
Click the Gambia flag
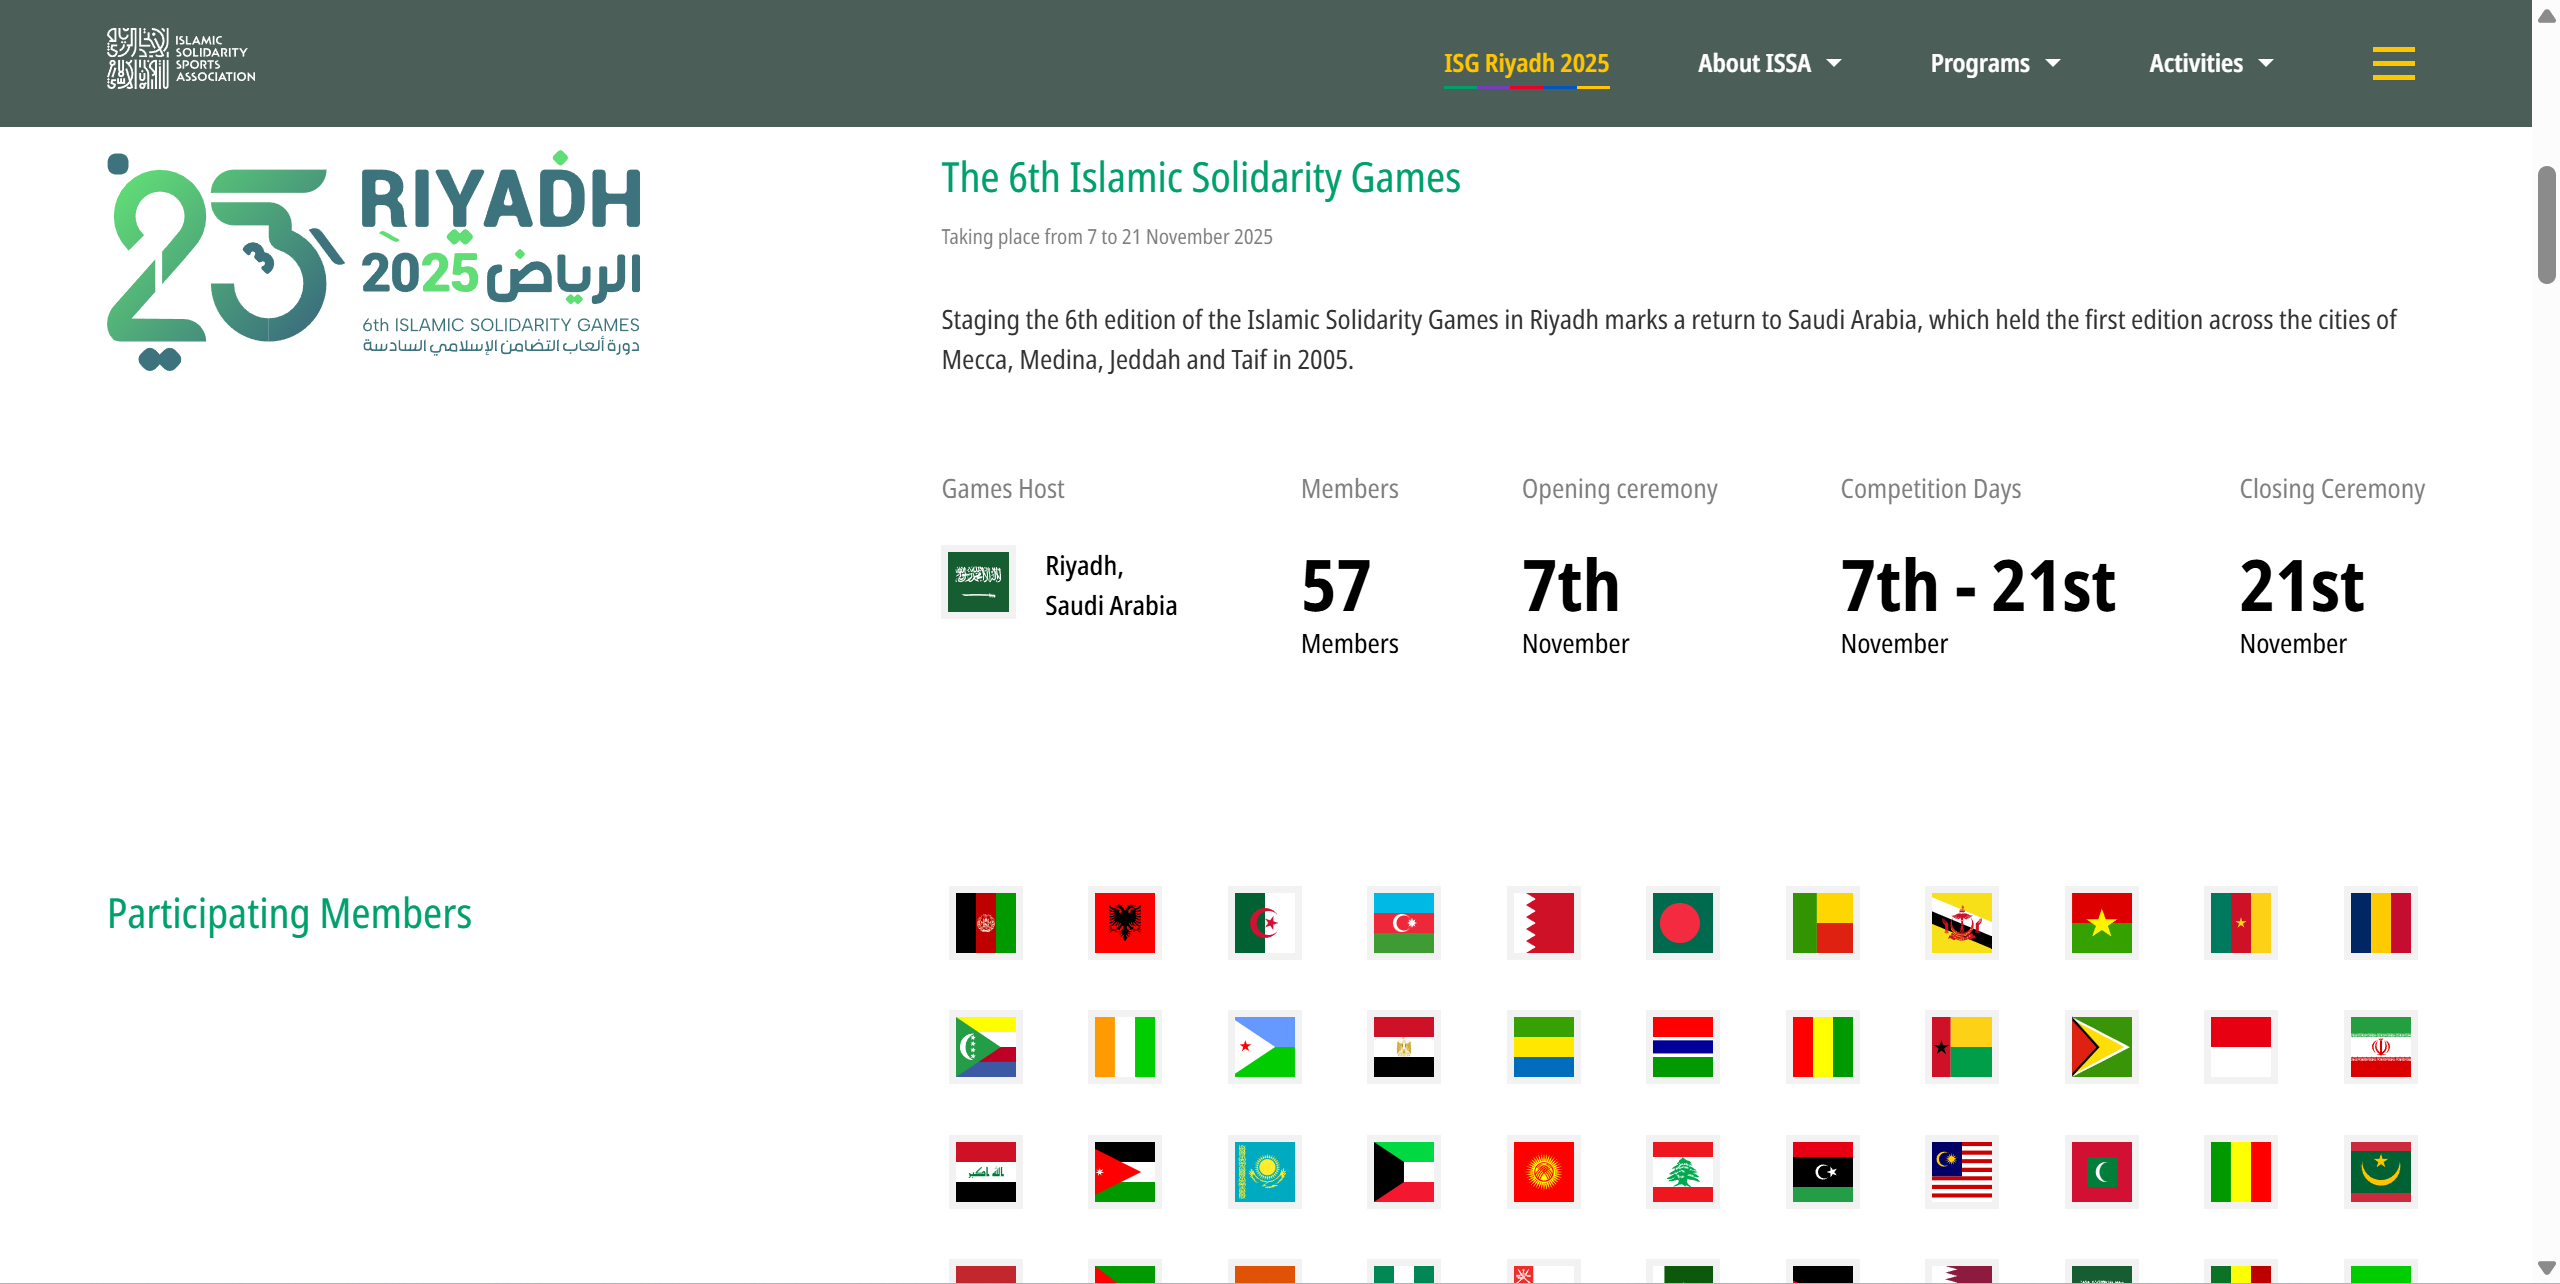click(x=1682, y=1046)
